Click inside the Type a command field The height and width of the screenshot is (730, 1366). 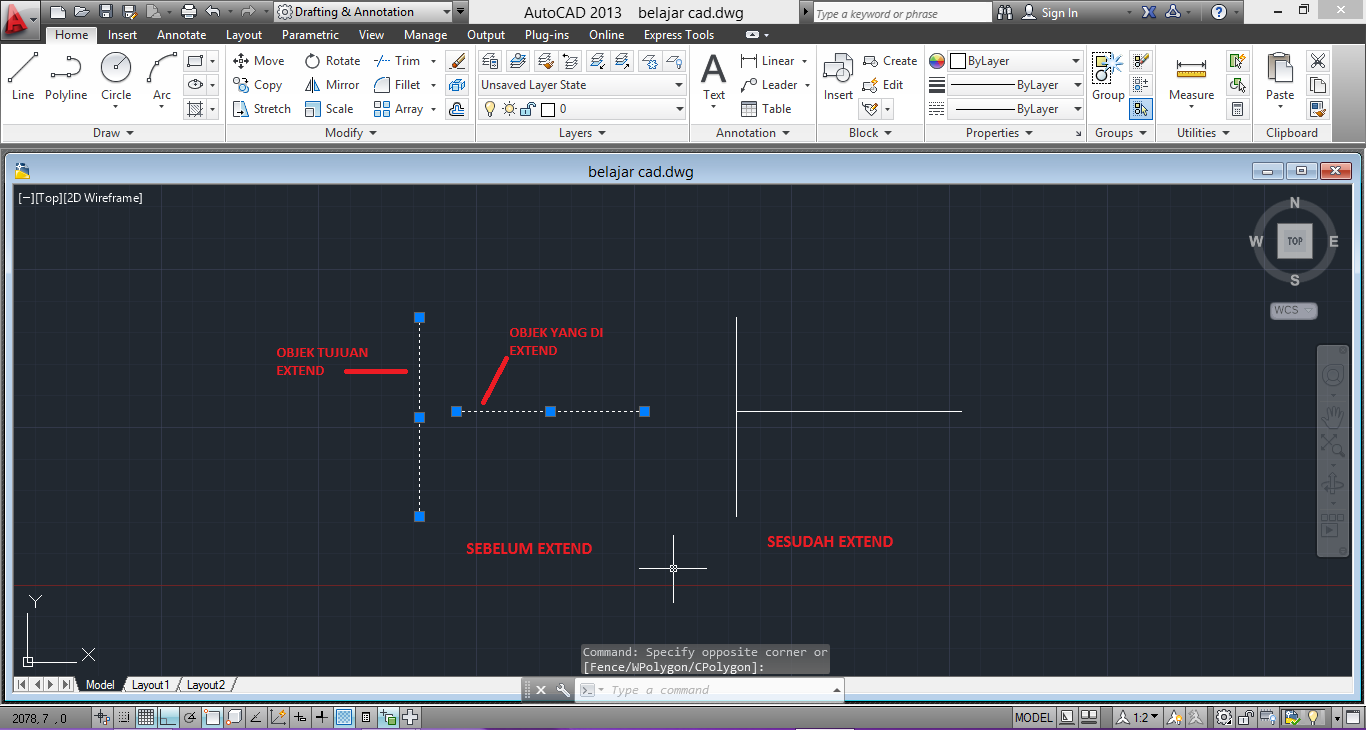(700, 689)
